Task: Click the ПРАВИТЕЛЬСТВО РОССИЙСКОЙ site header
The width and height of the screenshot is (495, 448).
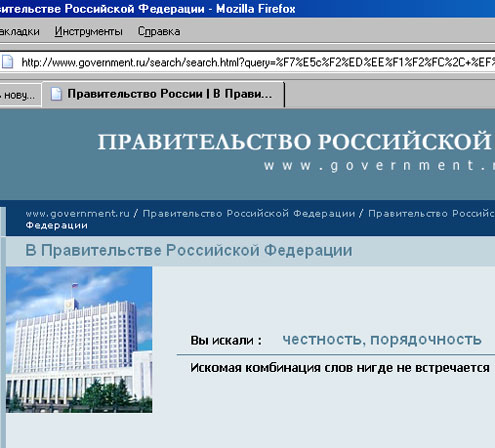Action: click(296, 141)
